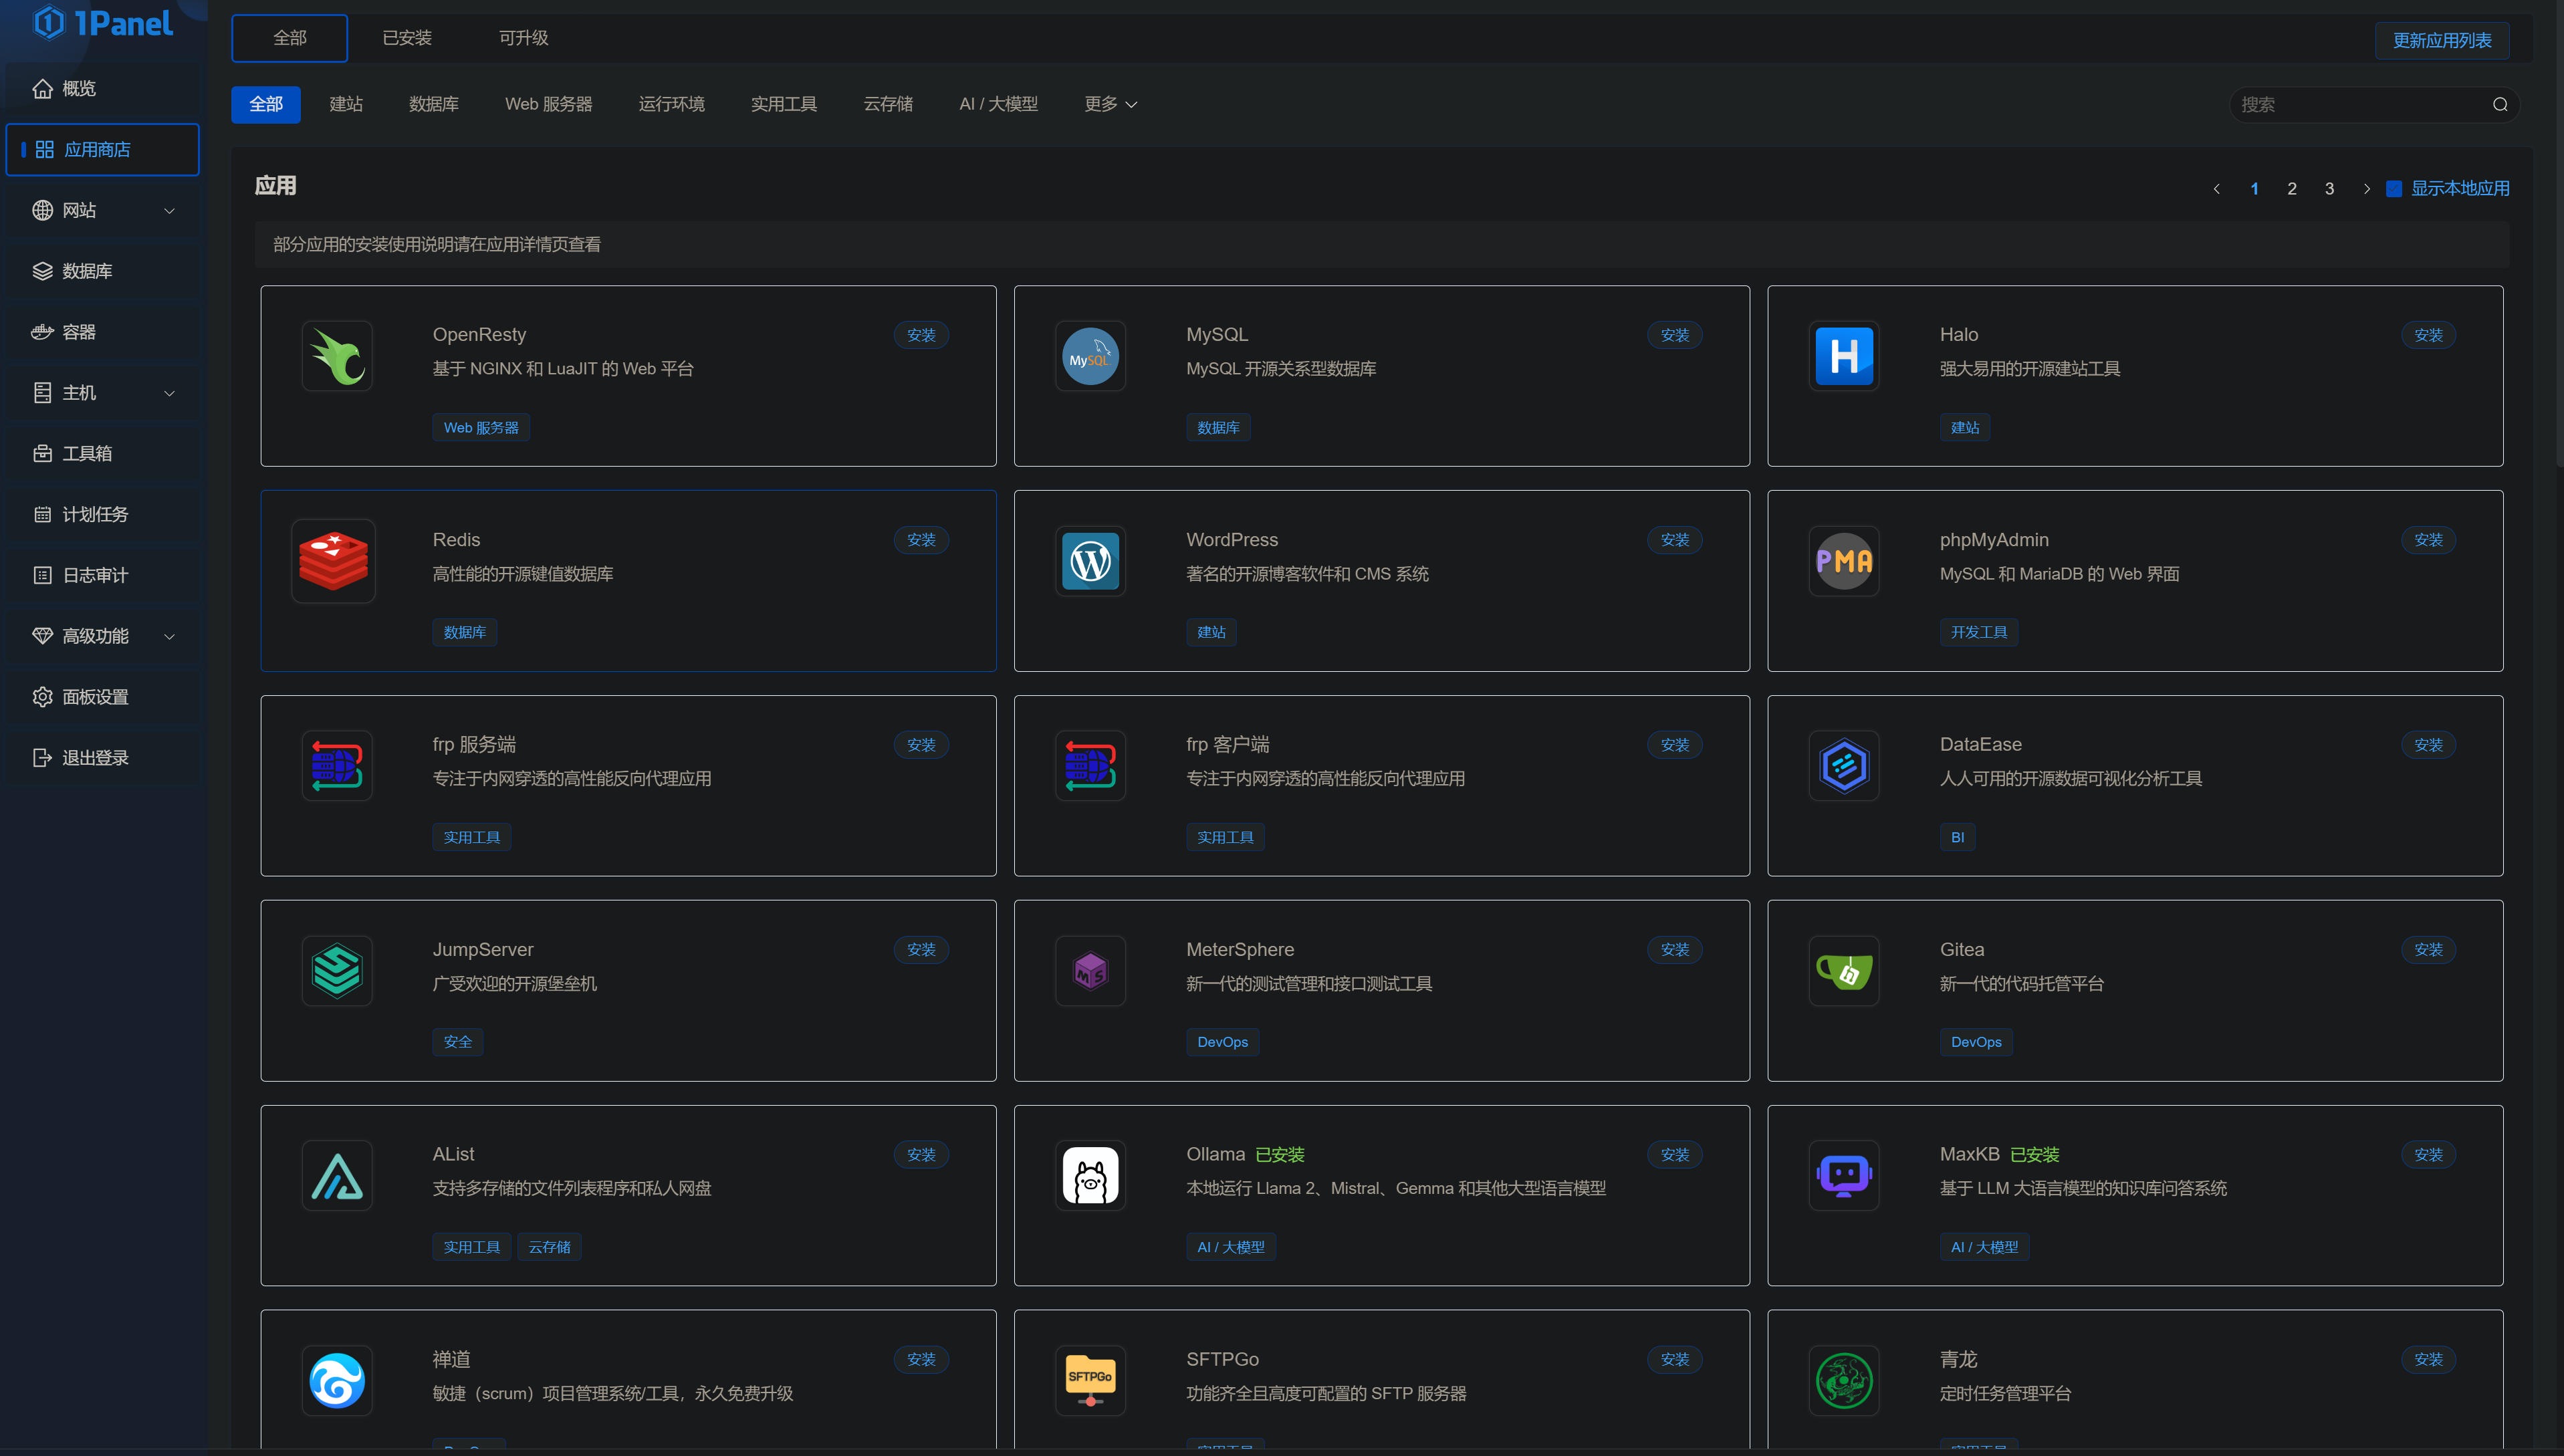Viewport: 2564px width, 1456px height.
Task: Go to previous page arrow
Action: pyautogui.click(x=2216, y=189)
